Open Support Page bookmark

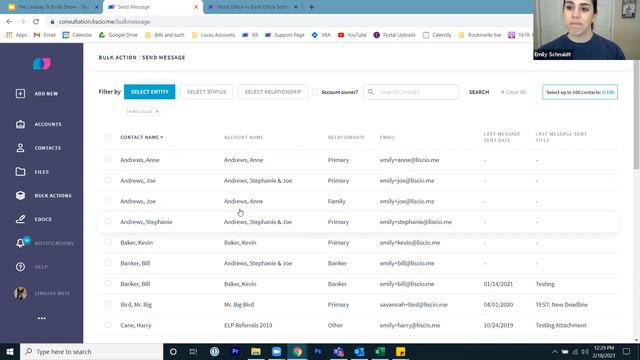click(285, 35)
